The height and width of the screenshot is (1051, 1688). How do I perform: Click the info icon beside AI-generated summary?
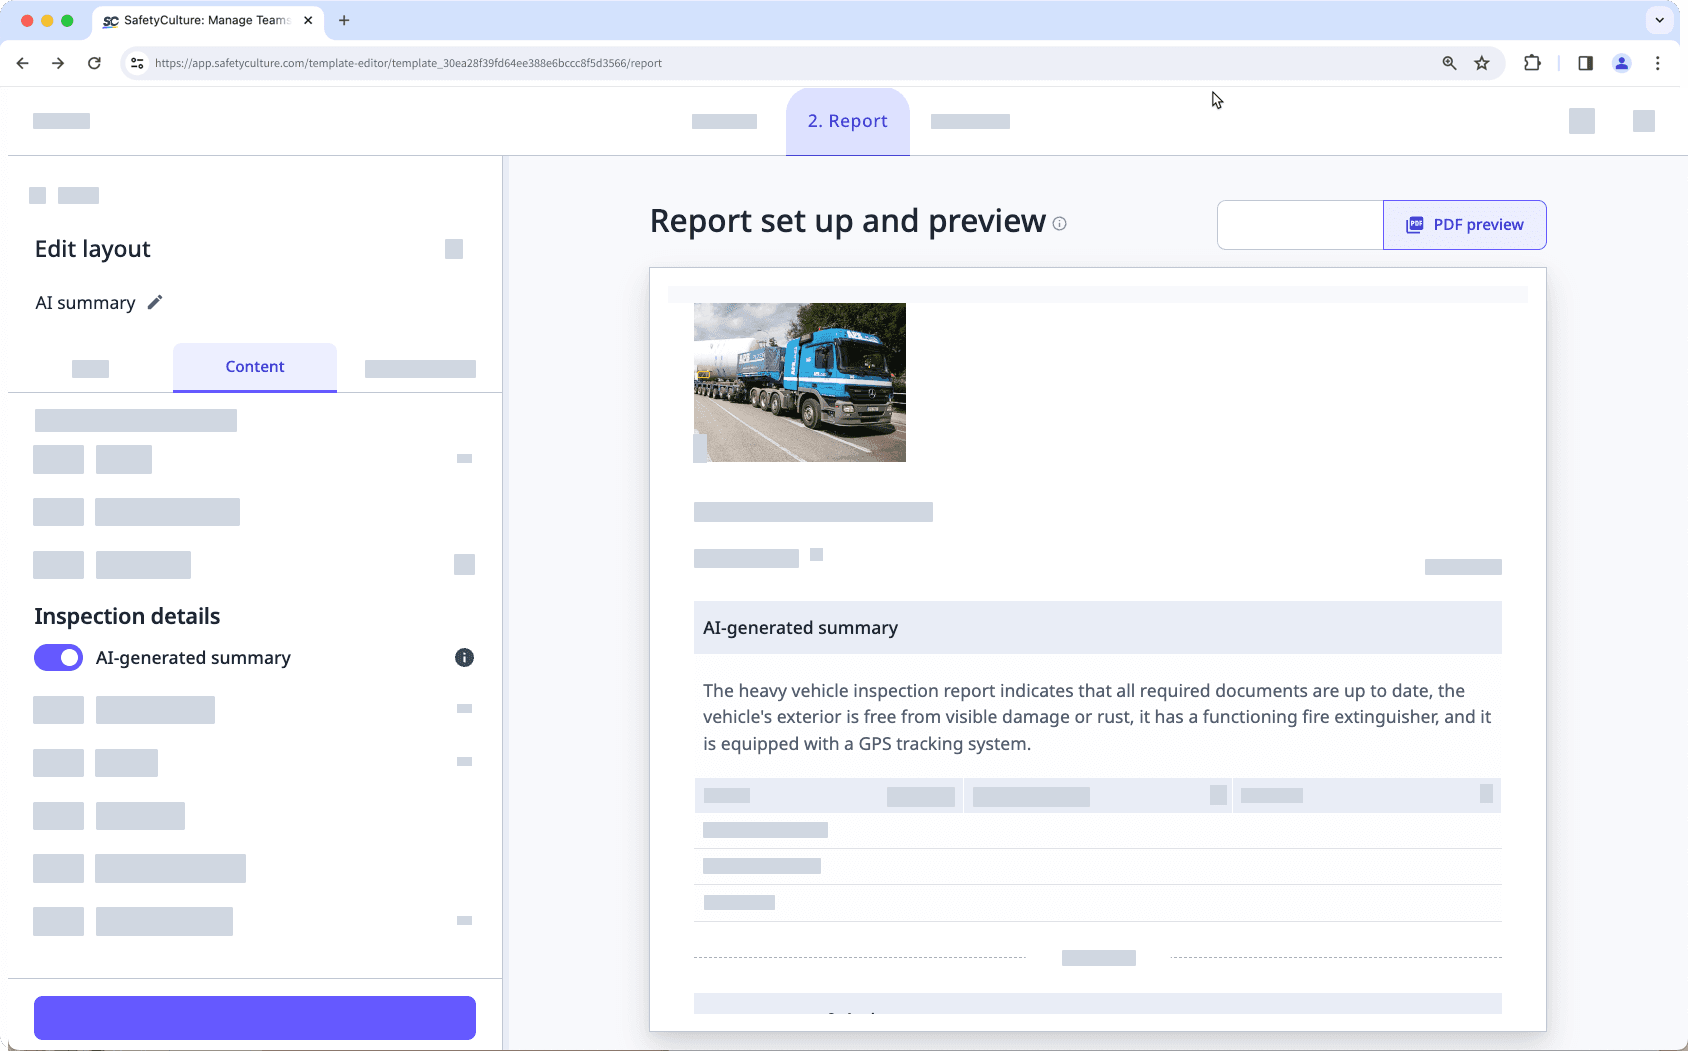(464, 657)
